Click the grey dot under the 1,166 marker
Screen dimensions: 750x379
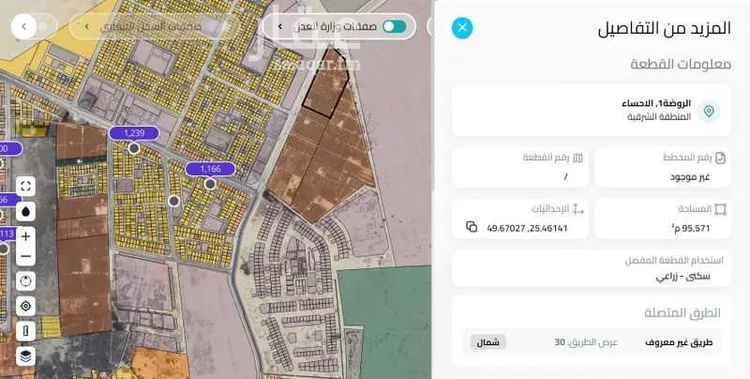pyautogui.click(x=210, y=184)
